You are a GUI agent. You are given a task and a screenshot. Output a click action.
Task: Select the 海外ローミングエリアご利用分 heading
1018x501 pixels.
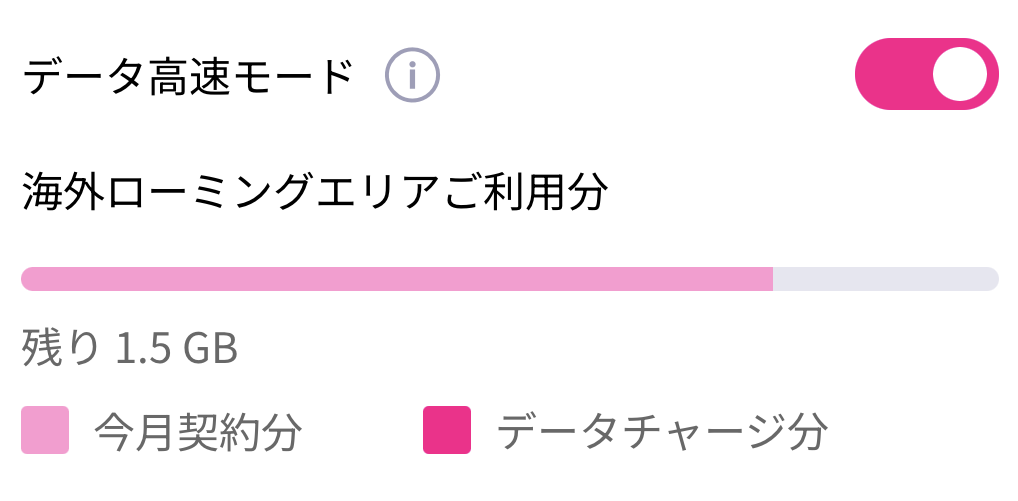point(315,193)
